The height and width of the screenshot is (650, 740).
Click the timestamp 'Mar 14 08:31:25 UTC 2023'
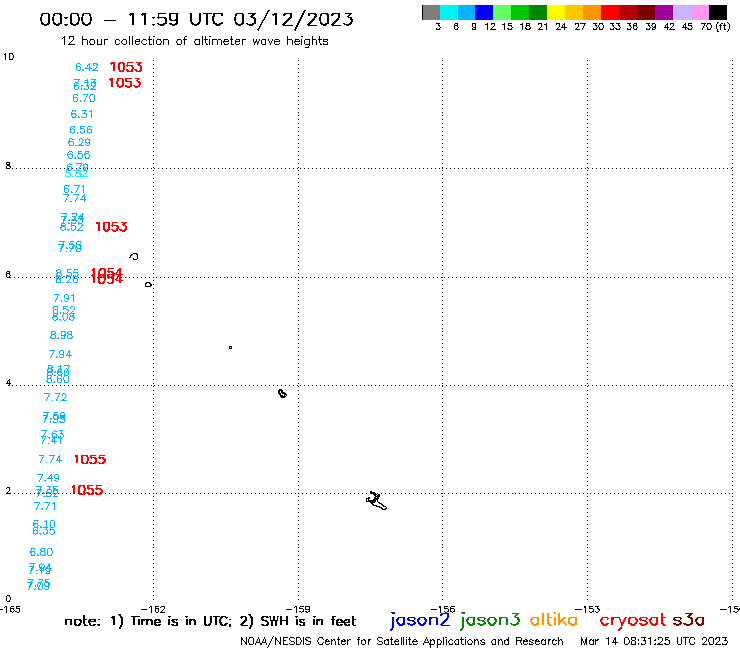[x=654, y=642]
